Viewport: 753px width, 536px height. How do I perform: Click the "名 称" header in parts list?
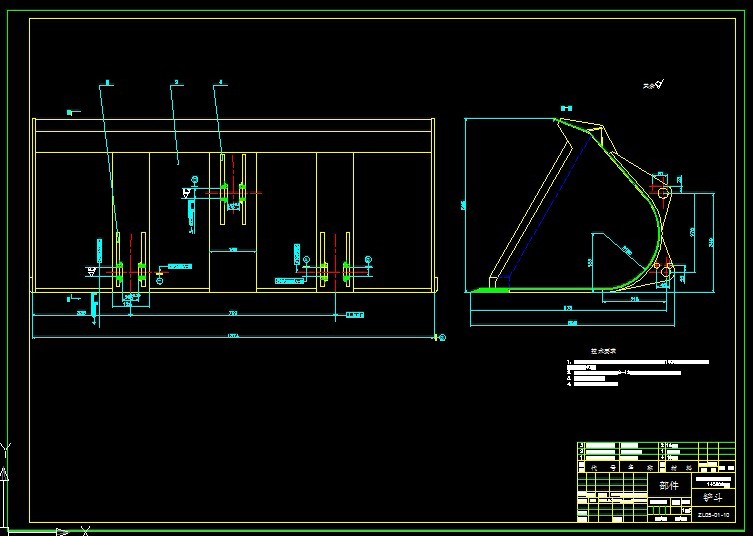[x=640, y=467]
